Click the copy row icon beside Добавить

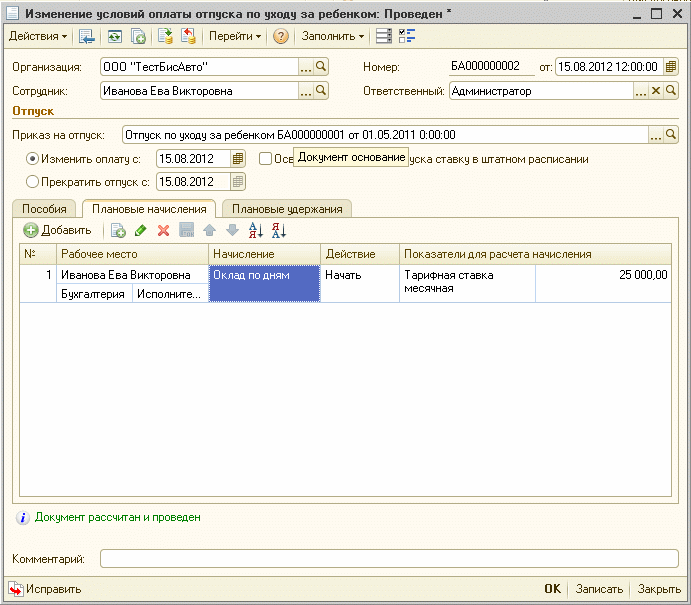[x=118, y=230]
